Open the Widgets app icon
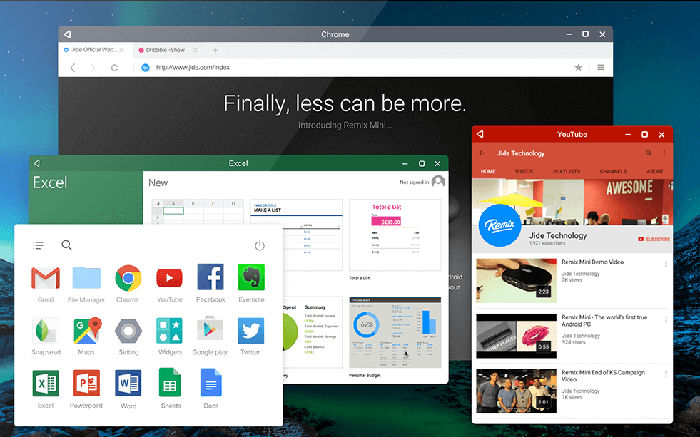Viewport: 700px width, 437px height. (x=170, y=331)
